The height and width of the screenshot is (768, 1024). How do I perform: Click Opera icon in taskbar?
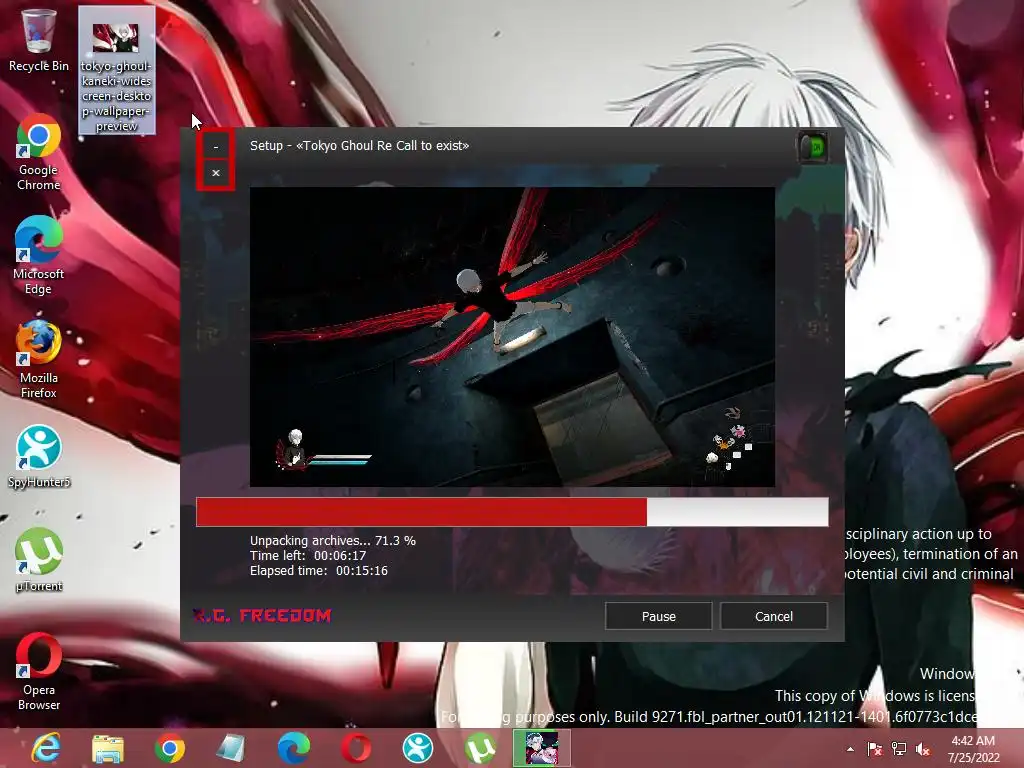coord(355,748)
